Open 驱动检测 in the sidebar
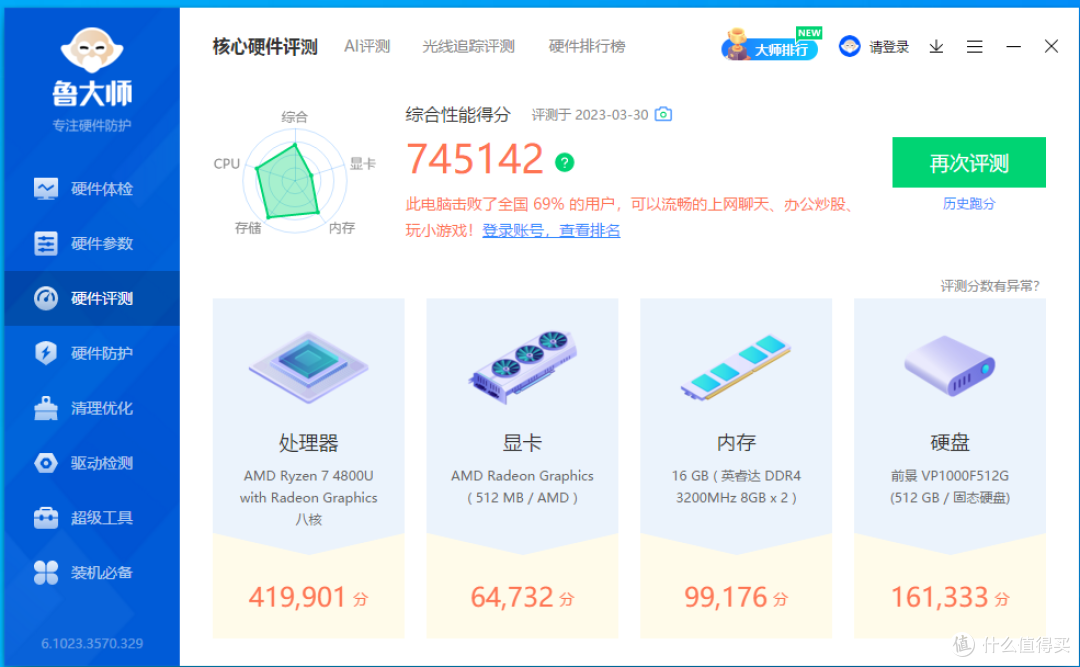1080x667 pixels. tap(92, 462)
